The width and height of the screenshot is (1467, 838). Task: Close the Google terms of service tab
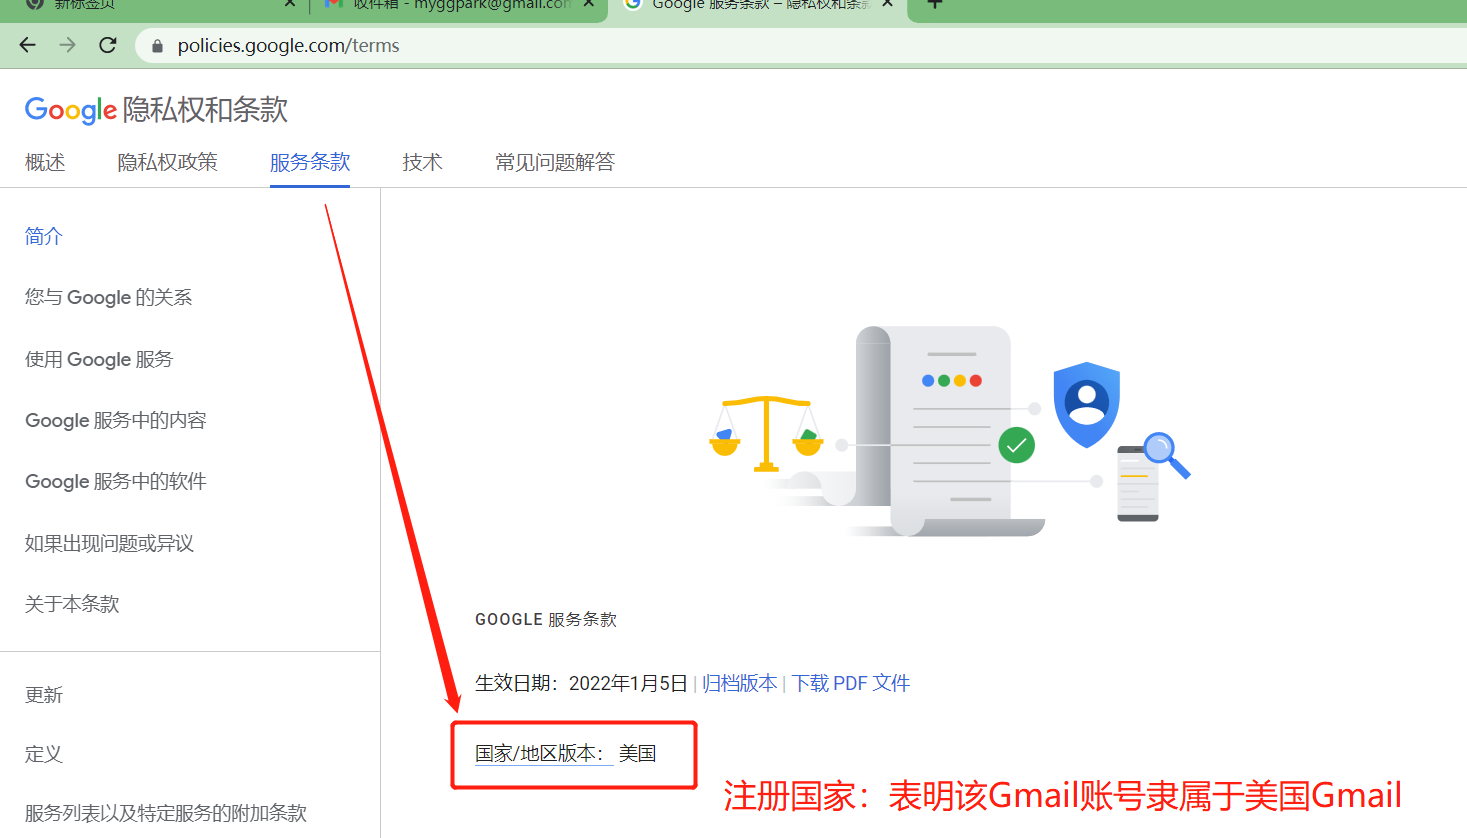(x=887, y=4)
